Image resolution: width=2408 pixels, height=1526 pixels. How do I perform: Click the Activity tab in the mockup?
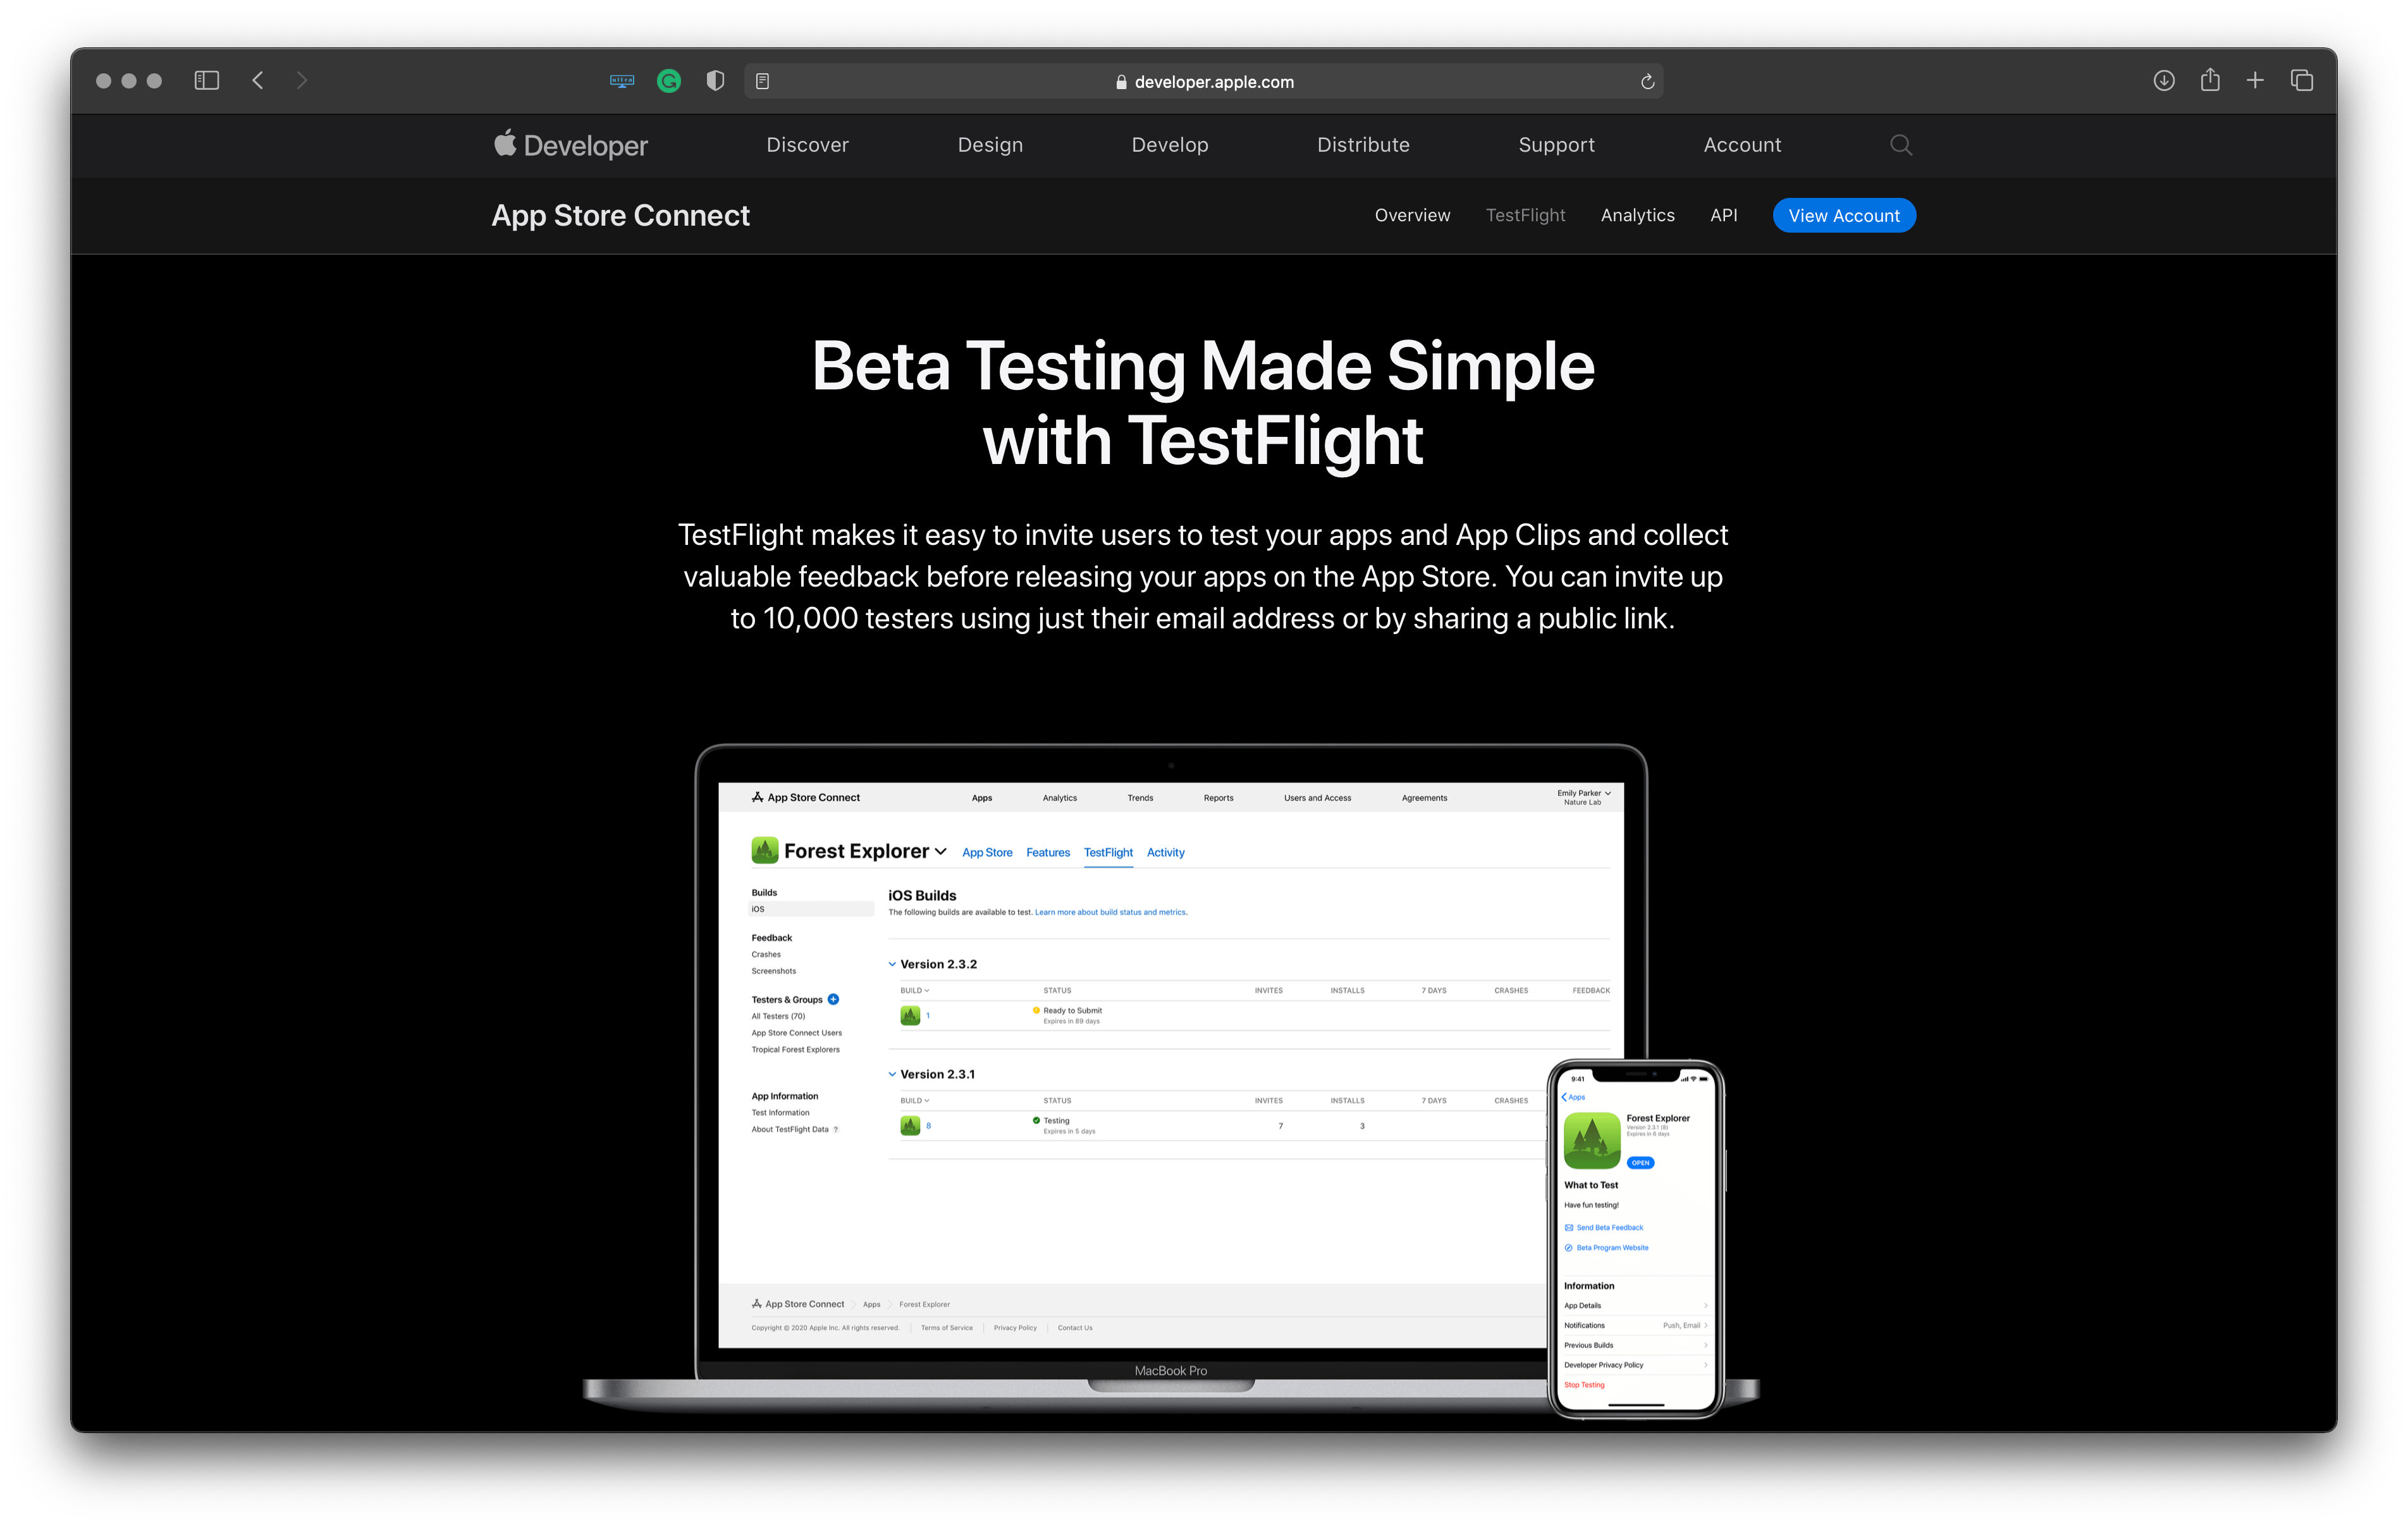(1165, 852)
